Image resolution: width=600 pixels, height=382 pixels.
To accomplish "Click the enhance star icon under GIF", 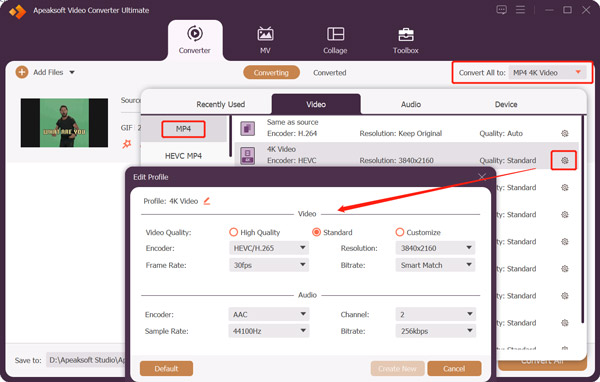I will pyautogui.click(x=127, y=144).
